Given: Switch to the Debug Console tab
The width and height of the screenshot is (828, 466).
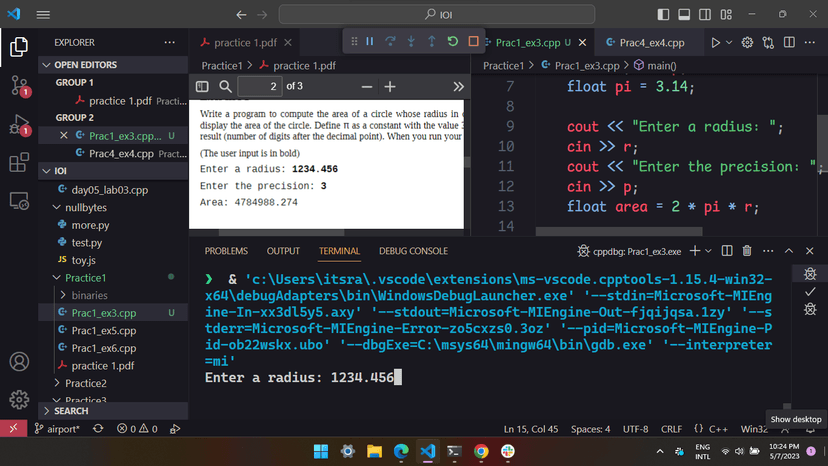Looking at the screenshot, I should pyautogui.click(x=413, y=251).
